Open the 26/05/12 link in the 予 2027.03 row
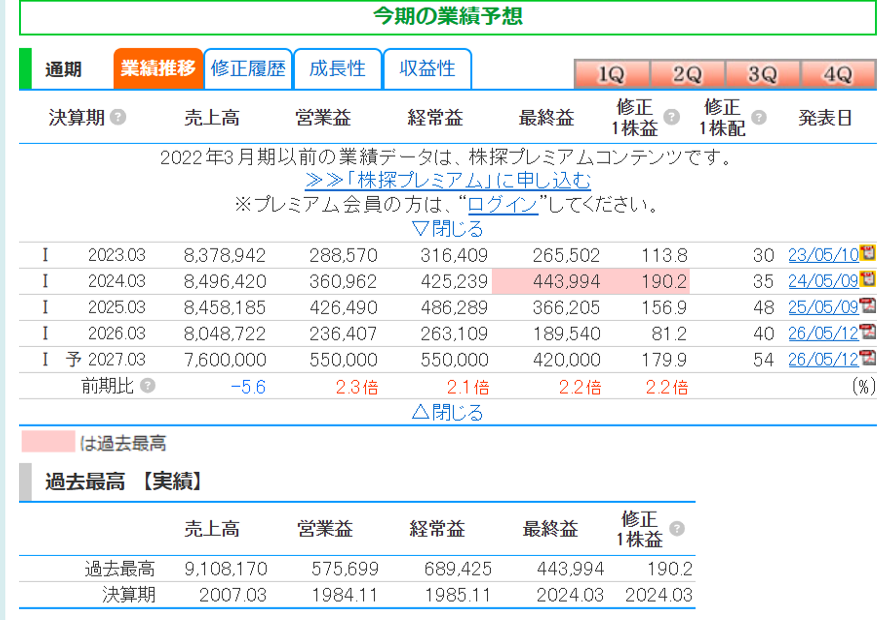This screenshot has height=620, width=894. [823, 360]
